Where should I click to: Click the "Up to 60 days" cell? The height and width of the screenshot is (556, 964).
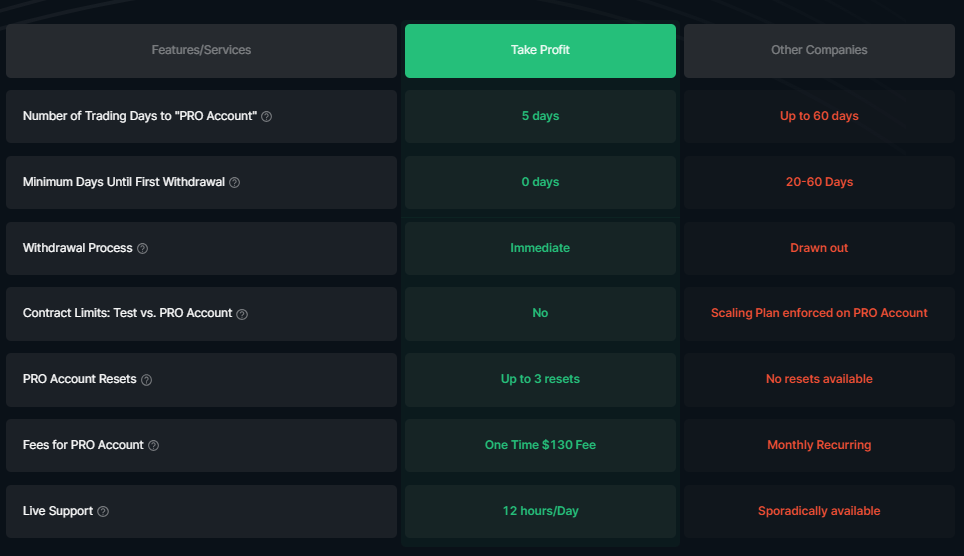819,116
